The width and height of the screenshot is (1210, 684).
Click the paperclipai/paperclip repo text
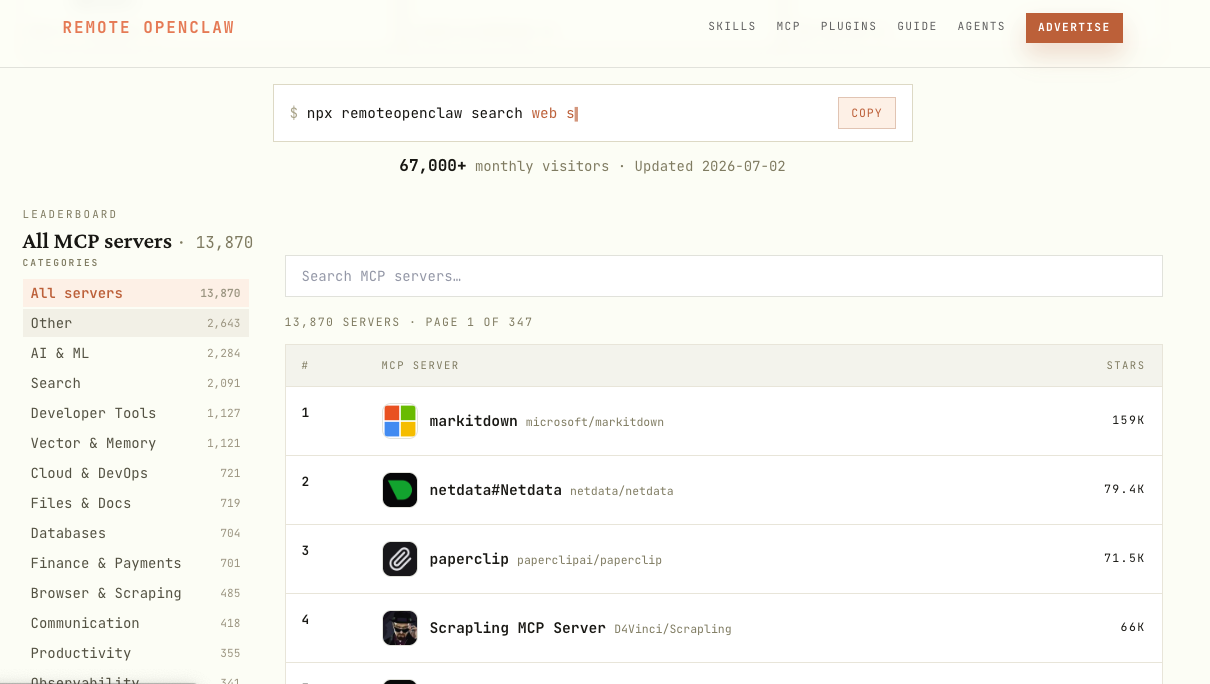coord(589,560)
